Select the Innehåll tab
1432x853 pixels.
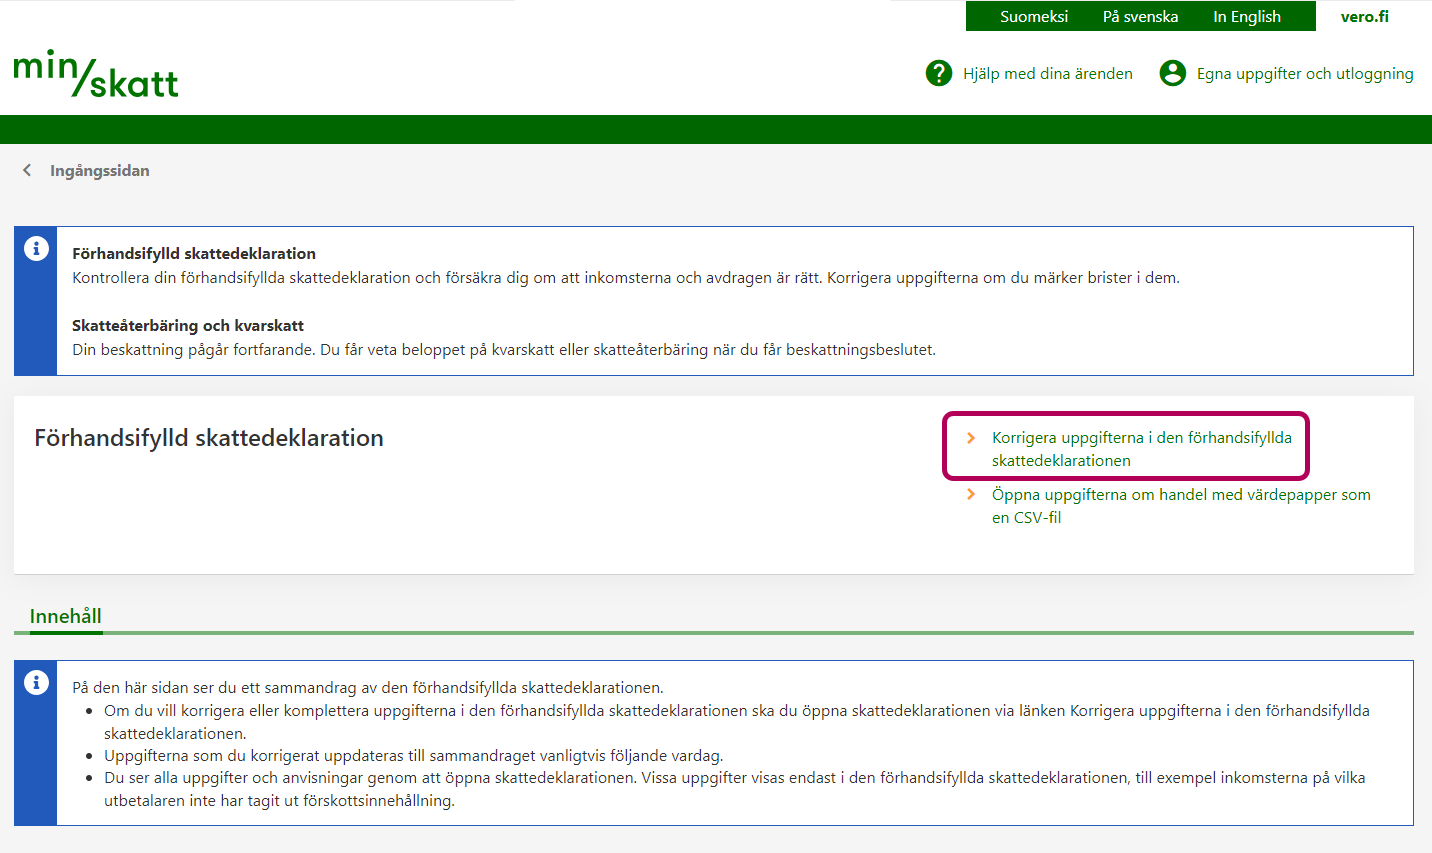[66, 616]
